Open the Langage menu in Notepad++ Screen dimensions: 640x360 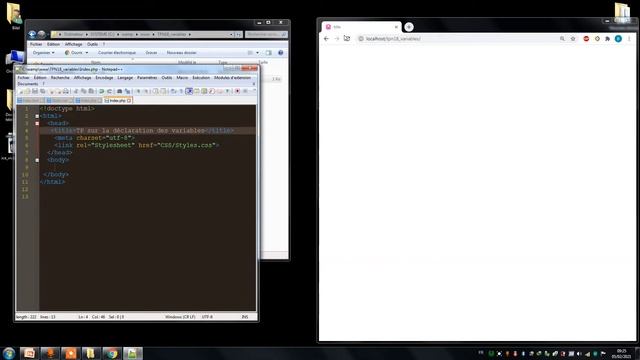click(x=125, y=78)
